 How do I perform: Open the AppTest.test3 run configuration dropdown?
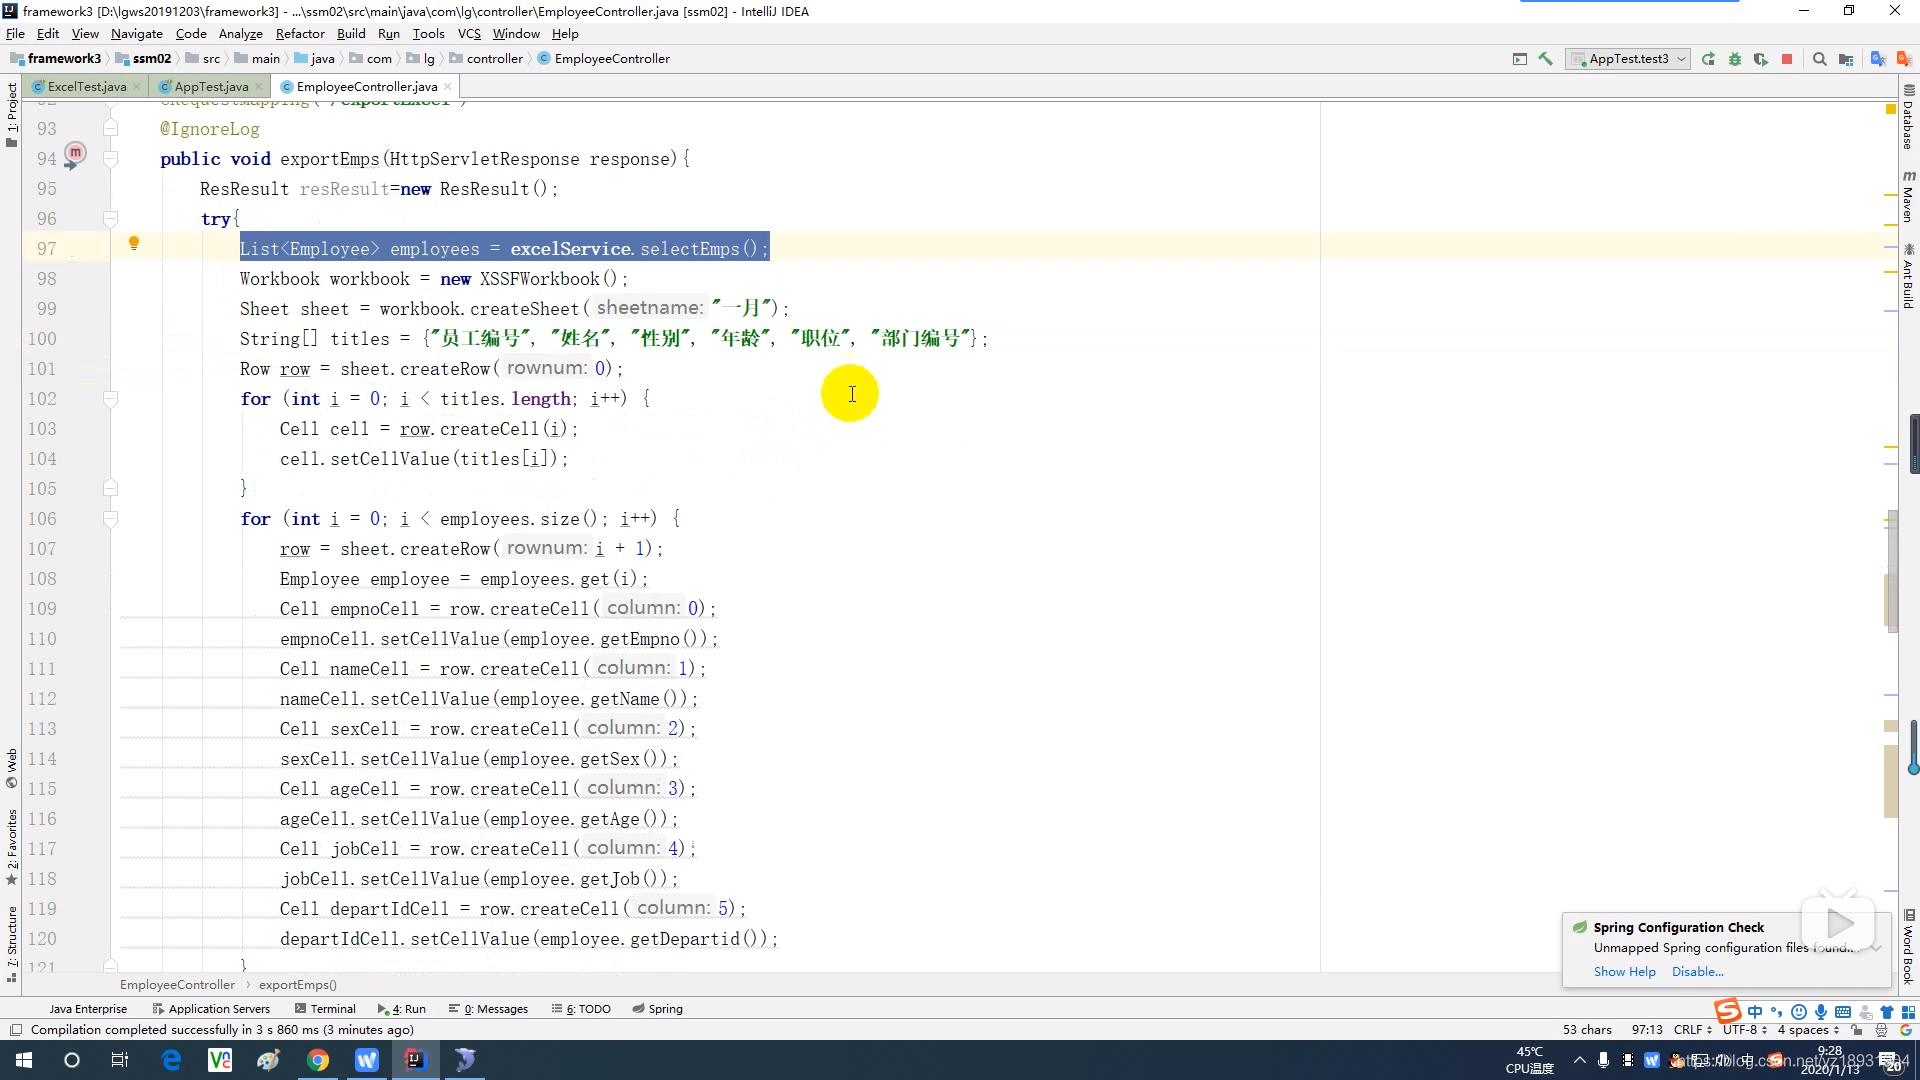(1628, 59)
